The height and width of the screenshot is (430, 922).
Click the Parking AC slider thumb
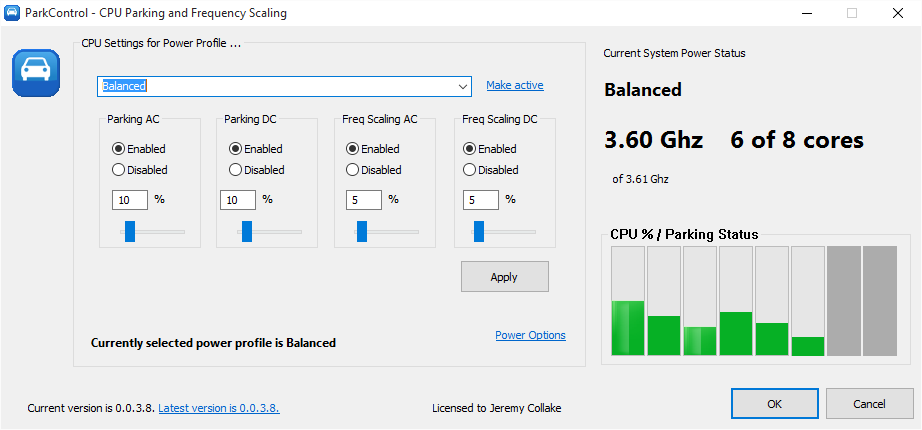(130, 231)
